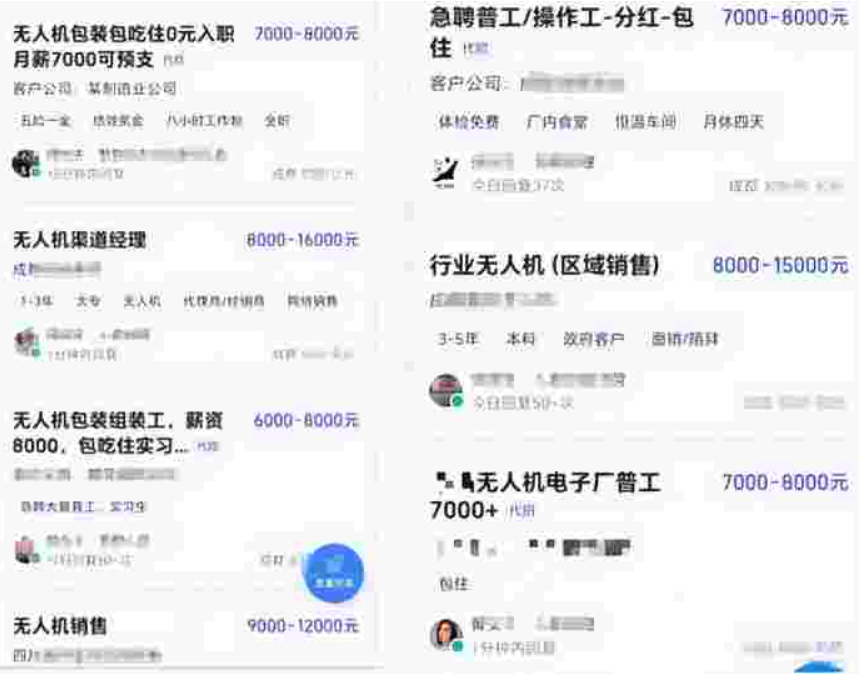Open recruiter avatar under 无人机包装包吃住 listing

(26, 163)
